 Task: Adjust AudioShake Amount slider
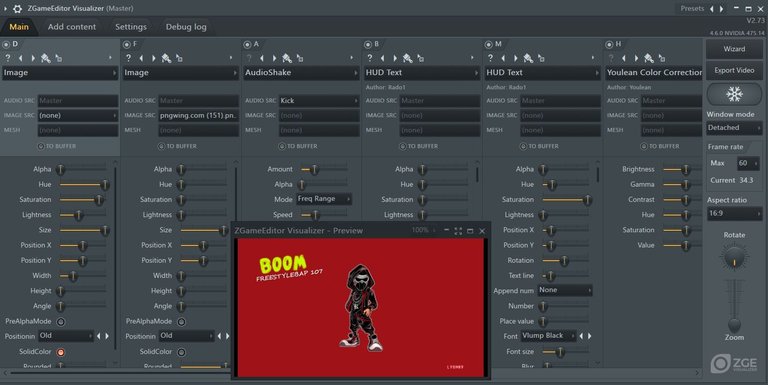tap(324, 169)
